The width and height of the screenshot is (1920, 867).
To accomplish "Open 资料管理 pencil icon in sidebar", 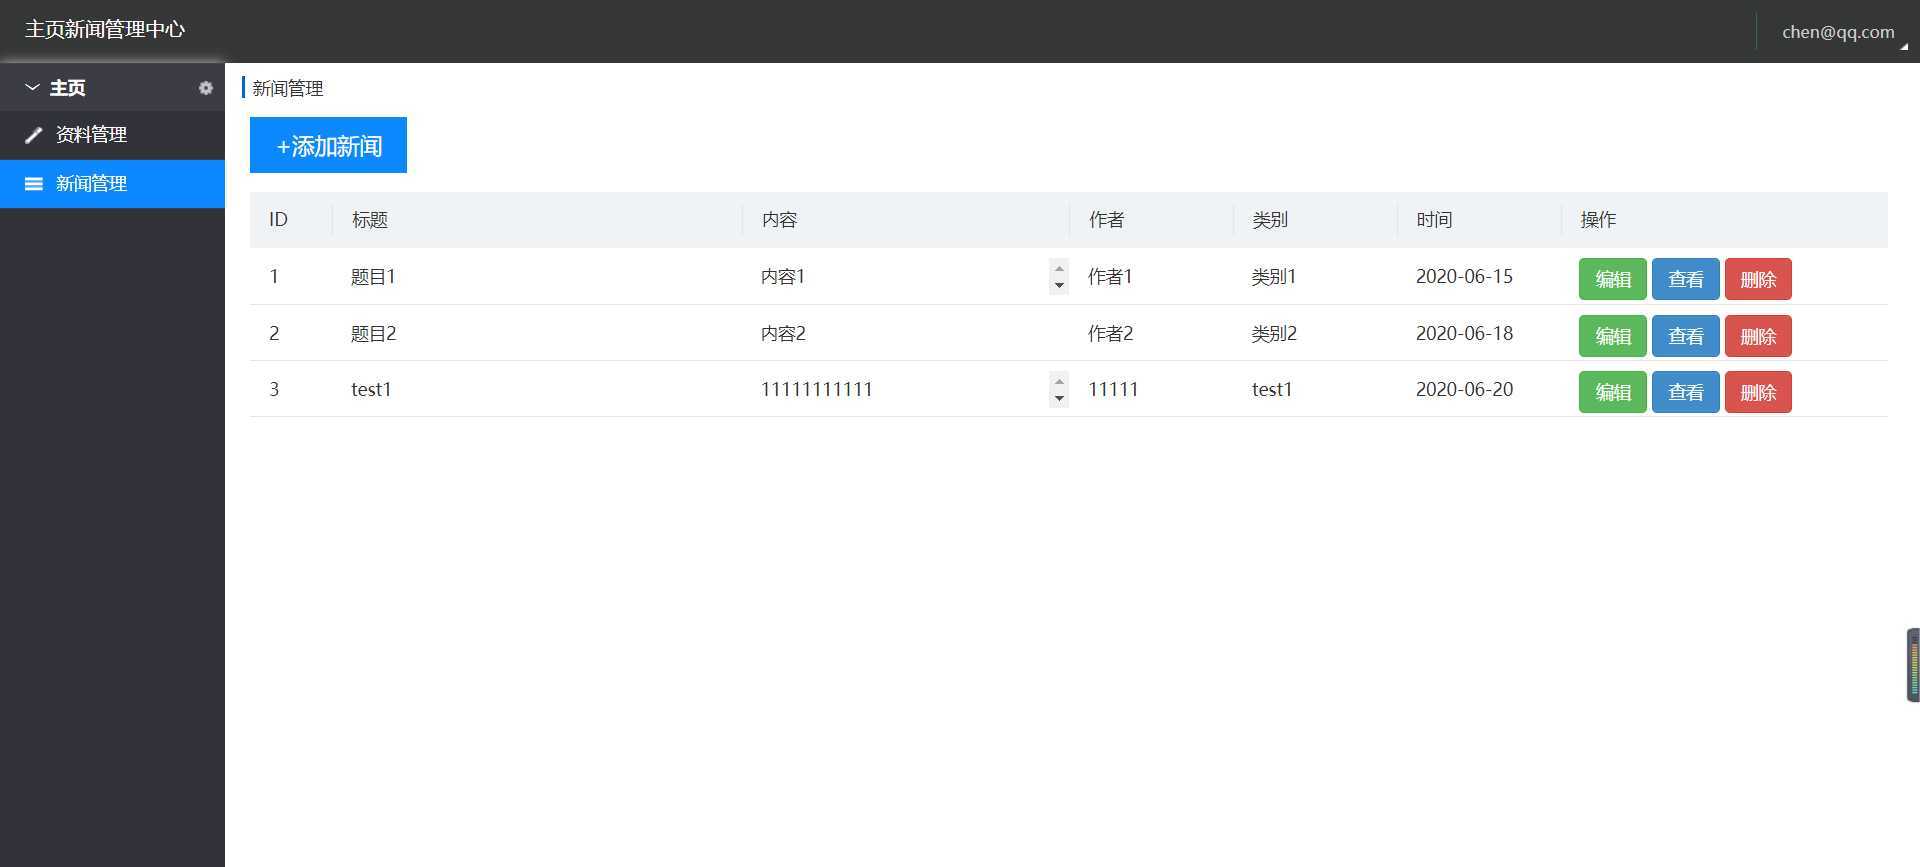I will [x=34, y=135].
